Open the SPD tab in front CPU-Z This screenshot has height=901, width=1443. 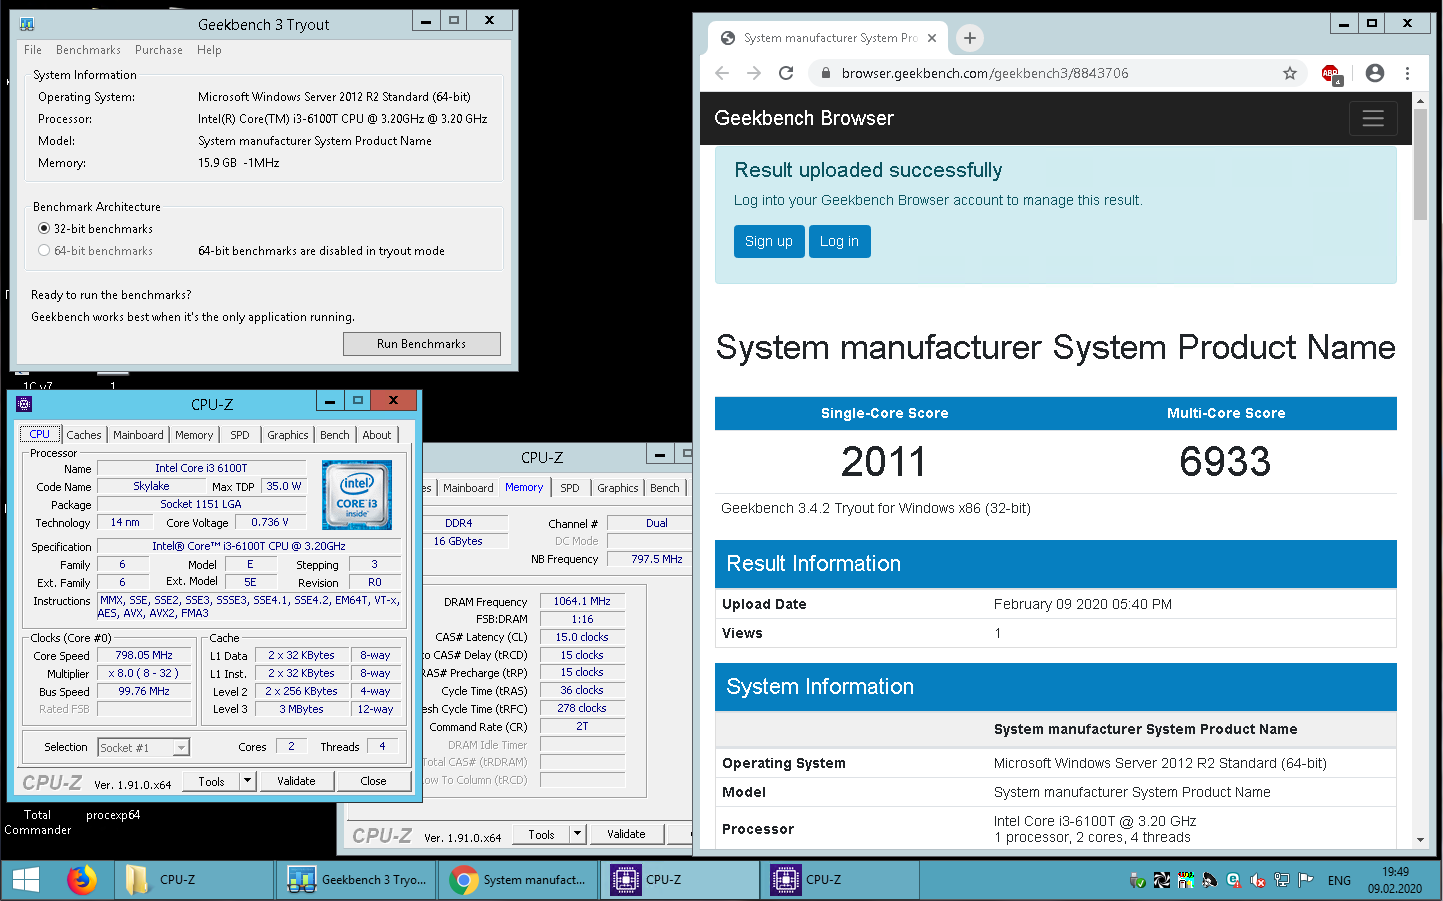[240, 435]
